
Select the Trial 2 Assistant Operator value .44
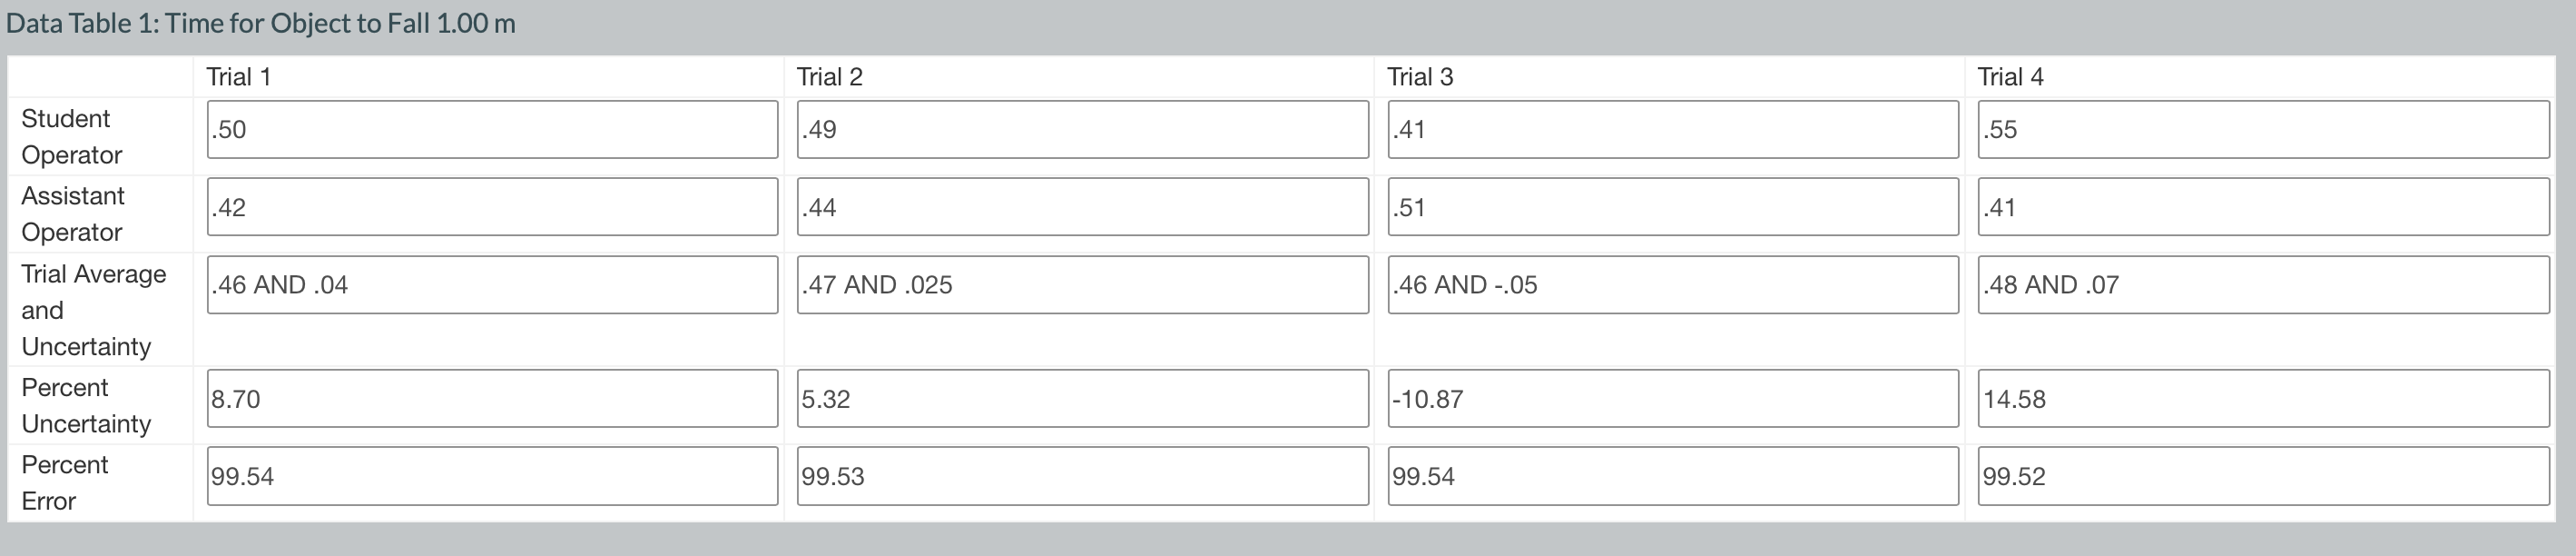point(1082,207)
